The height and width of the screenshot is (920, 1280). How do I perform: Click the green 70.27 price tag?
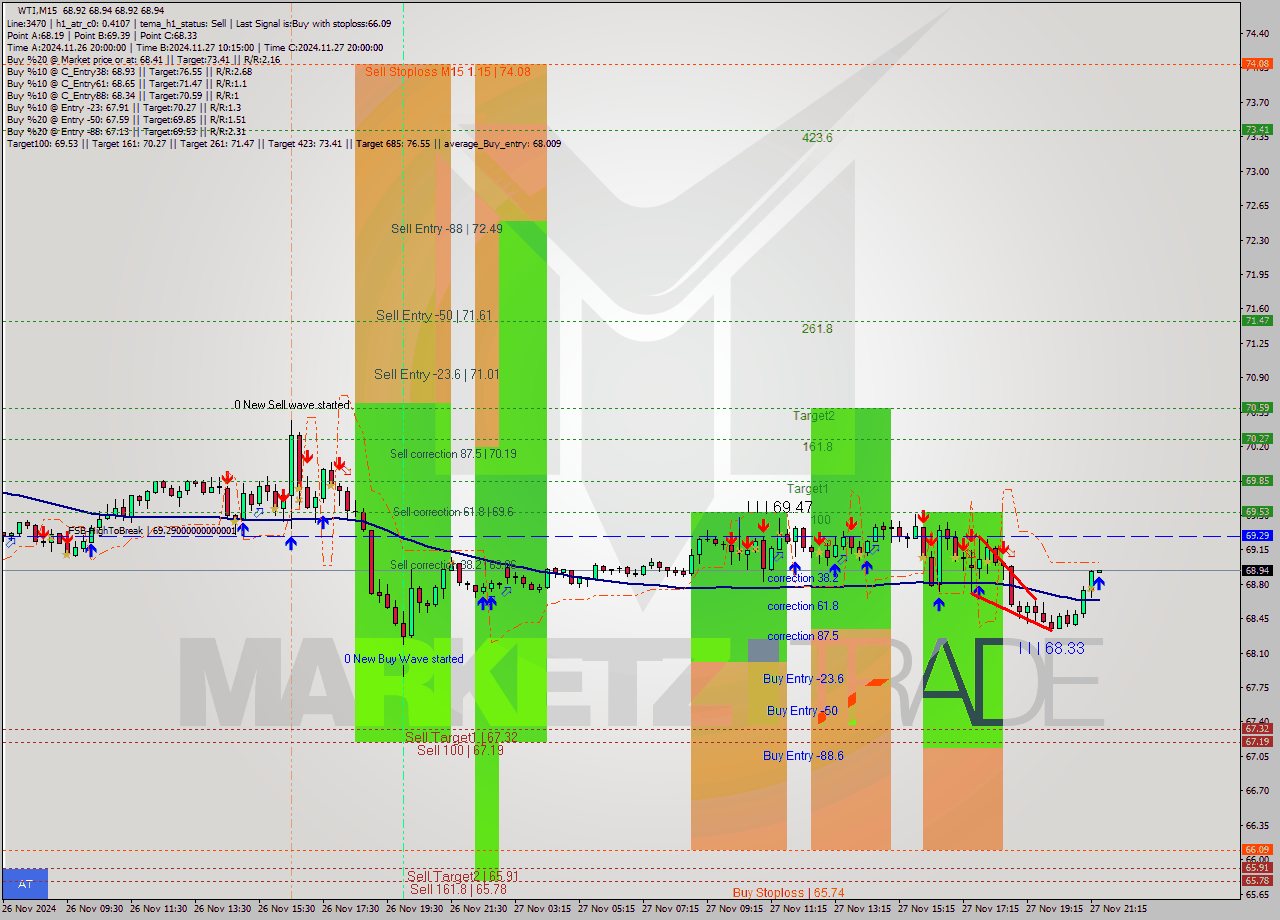pos(1257,439)
